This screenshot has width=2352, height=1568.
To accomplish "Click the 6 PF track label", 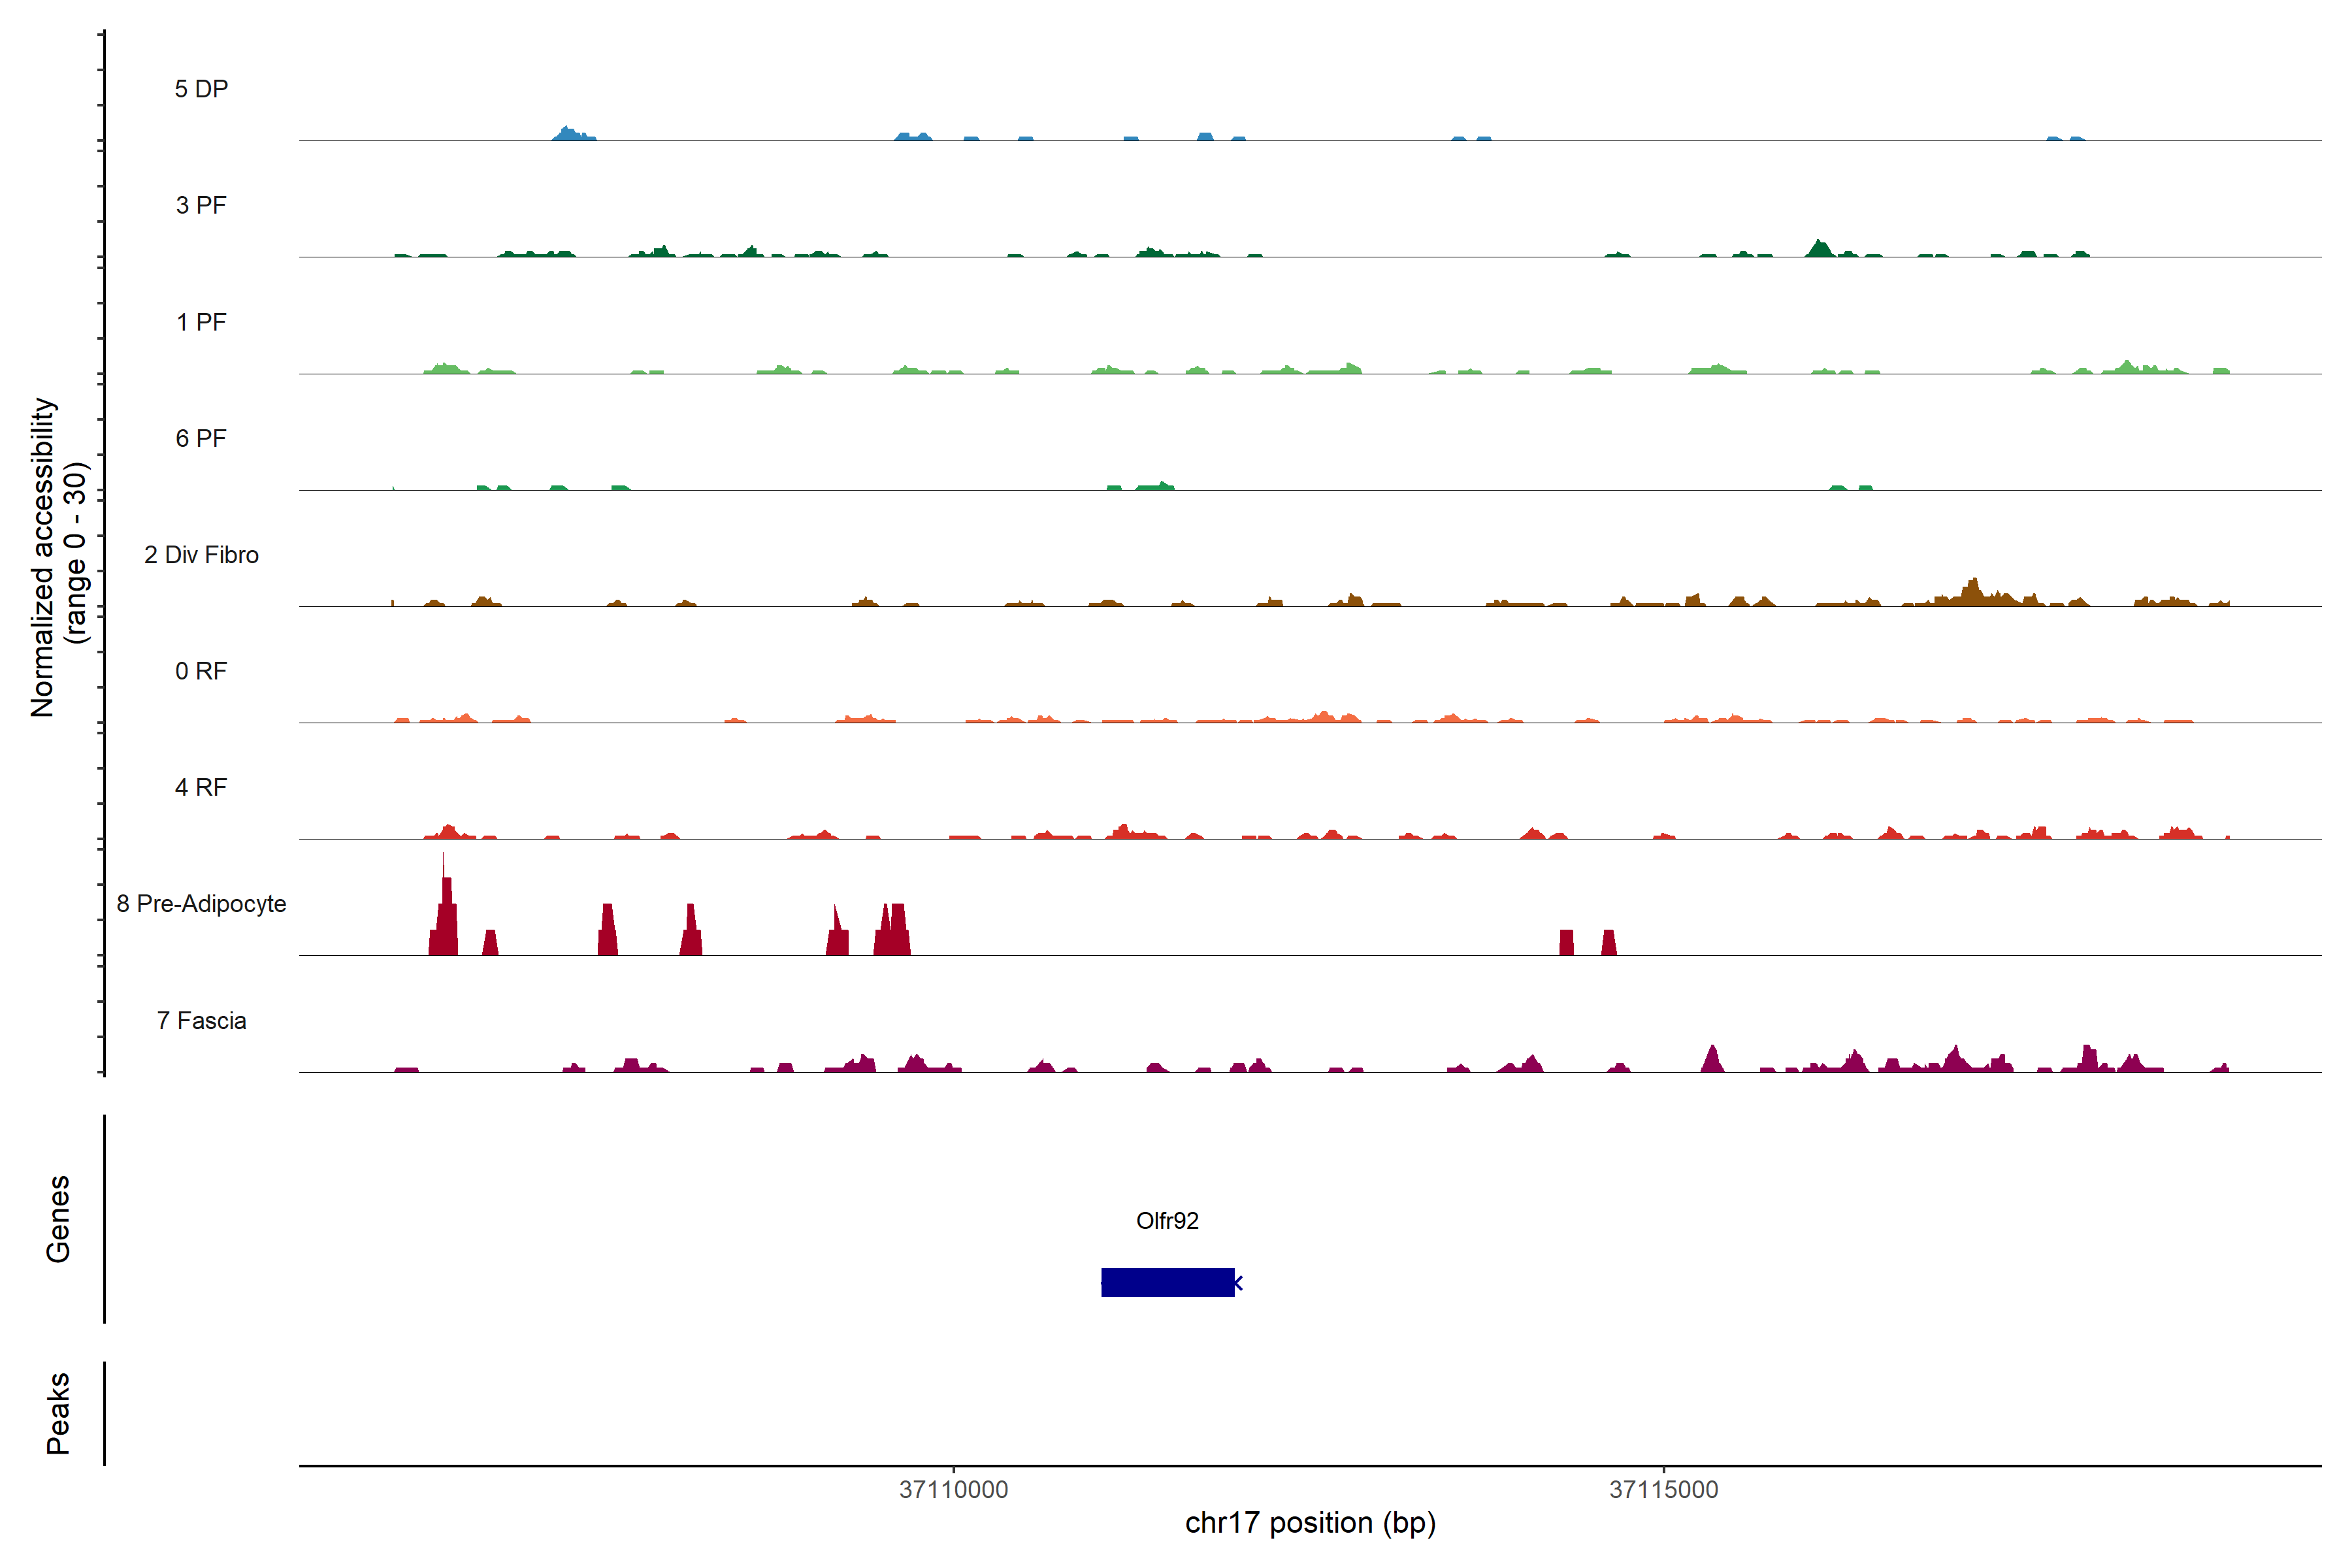I will 201,438.
